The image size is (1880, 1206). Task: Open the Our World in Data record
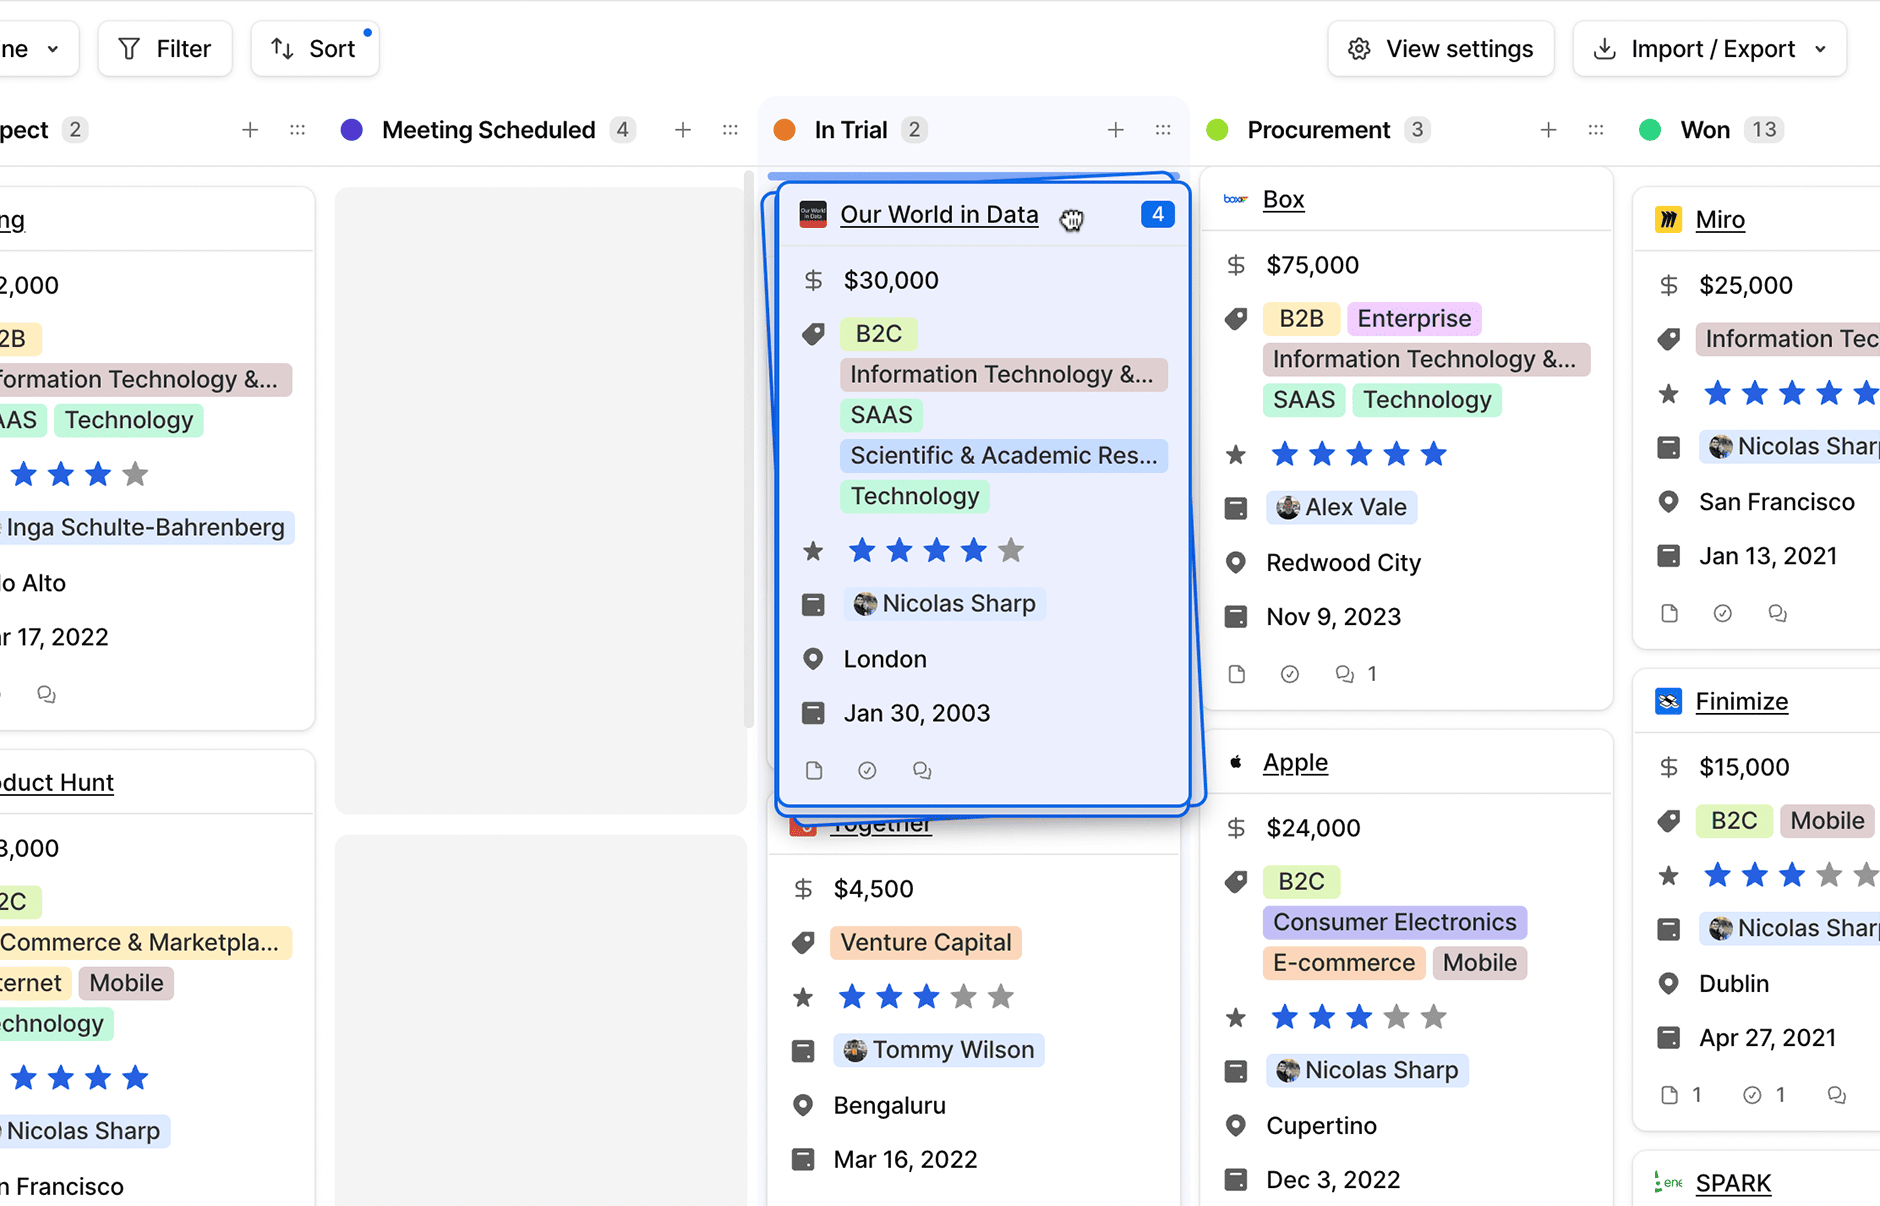coord(939,214)
